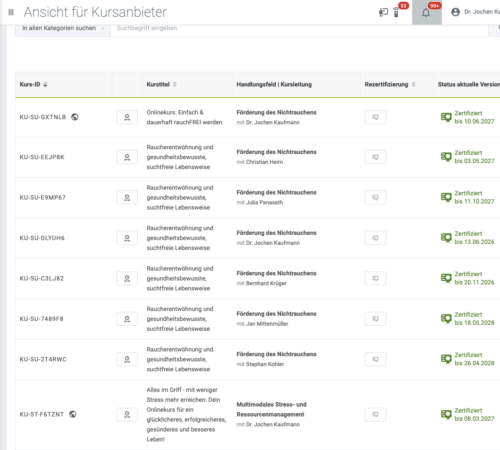Open the icon with the 93 badge

point(397,12)
